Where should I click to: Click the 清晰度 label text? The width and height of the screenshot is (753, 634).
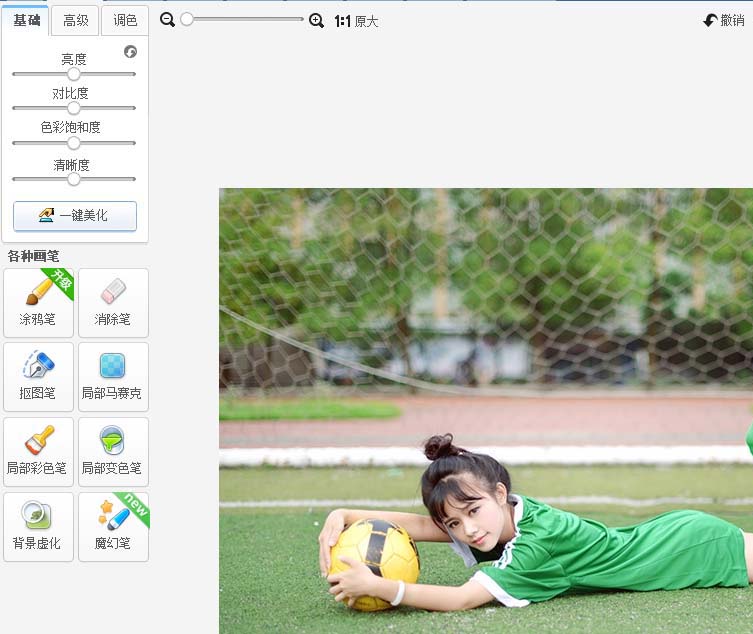[x=72, y=165]
